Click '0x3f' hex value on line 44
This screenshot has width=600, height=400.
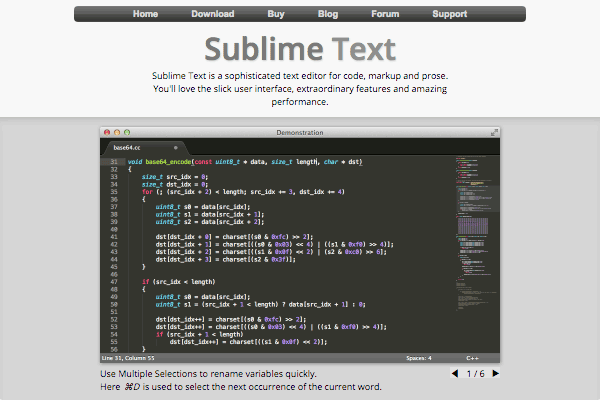[279, 260]
